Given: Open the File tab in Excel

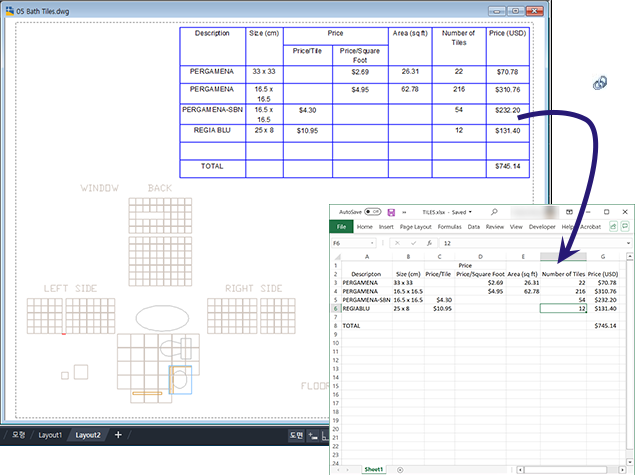Looking at the screenshot, I should (341, 227).
